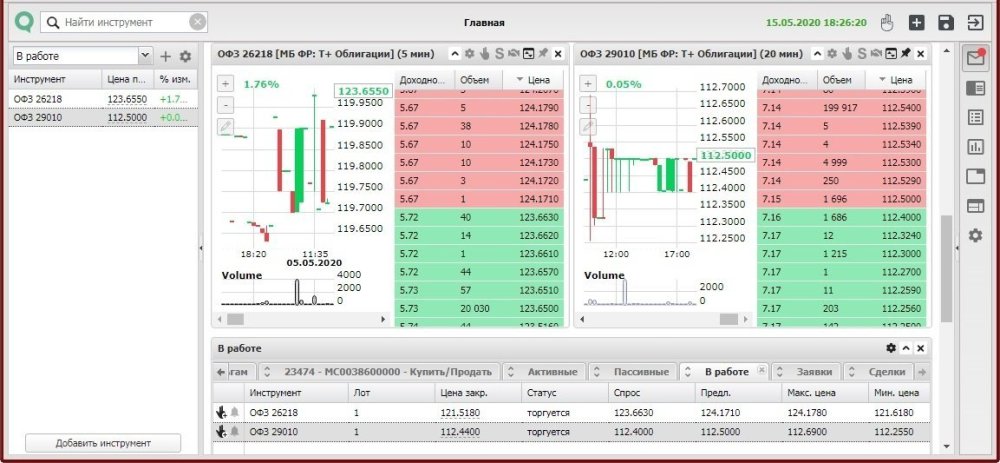Open settings gear in right sidebar

pyautogui.click(x=975, y=235)
